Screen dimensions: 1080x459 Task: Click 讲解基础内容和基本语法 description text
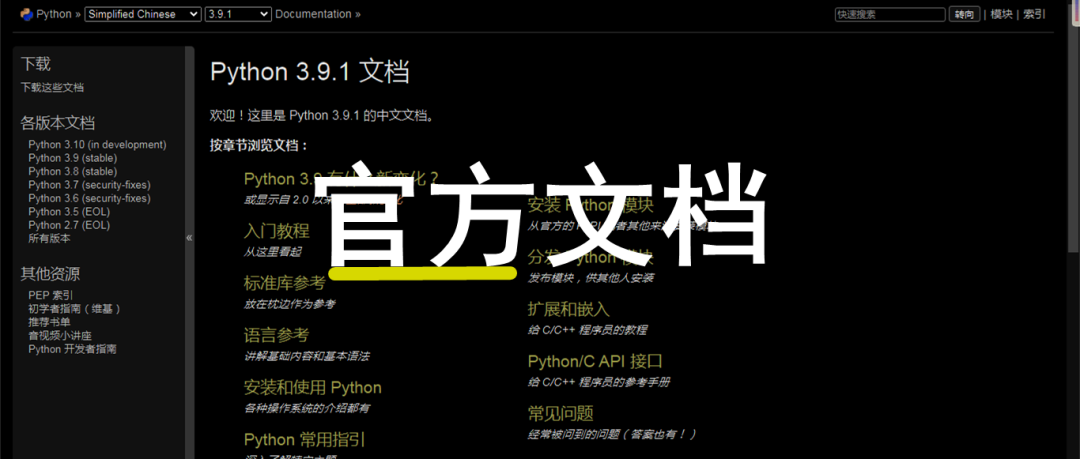click(307, 356)
